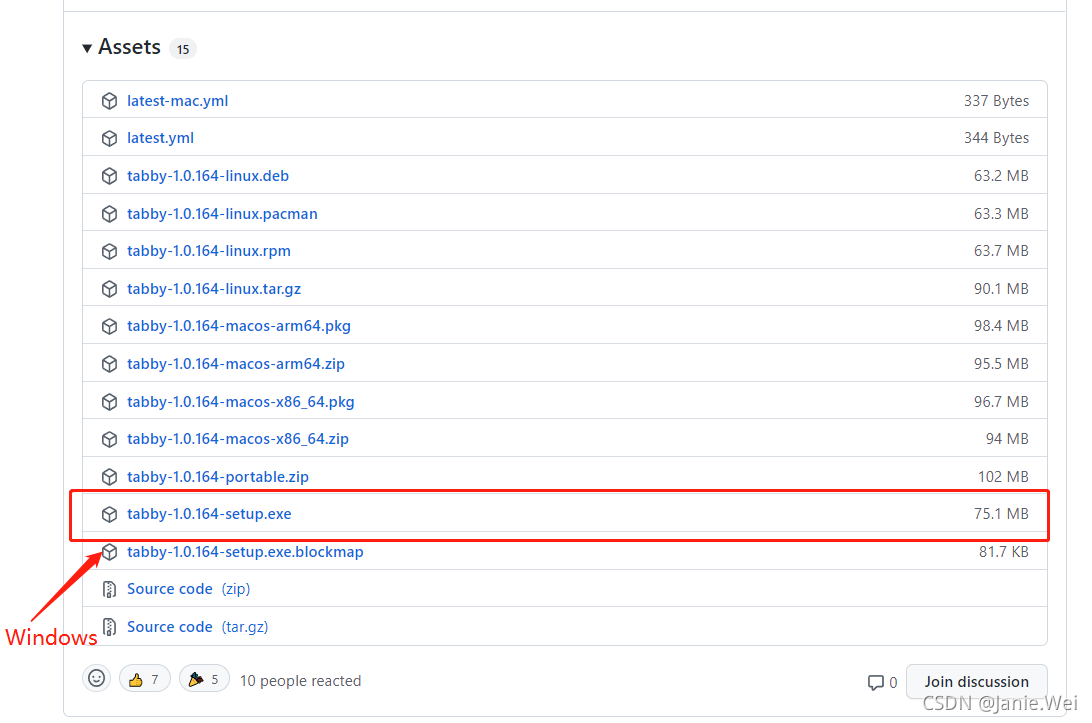Click the Assets heading
1092x723 pixels.
tap(130, 47)
